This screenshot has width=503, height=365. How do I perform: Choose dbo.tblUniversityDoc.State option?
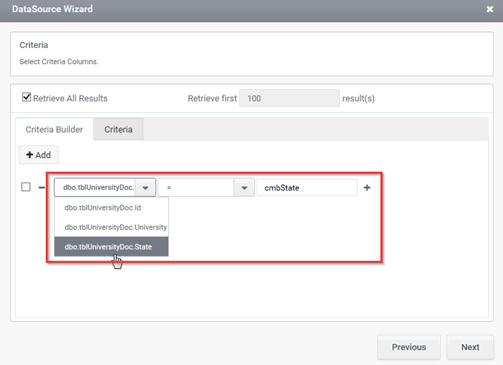tap(111, 247)
